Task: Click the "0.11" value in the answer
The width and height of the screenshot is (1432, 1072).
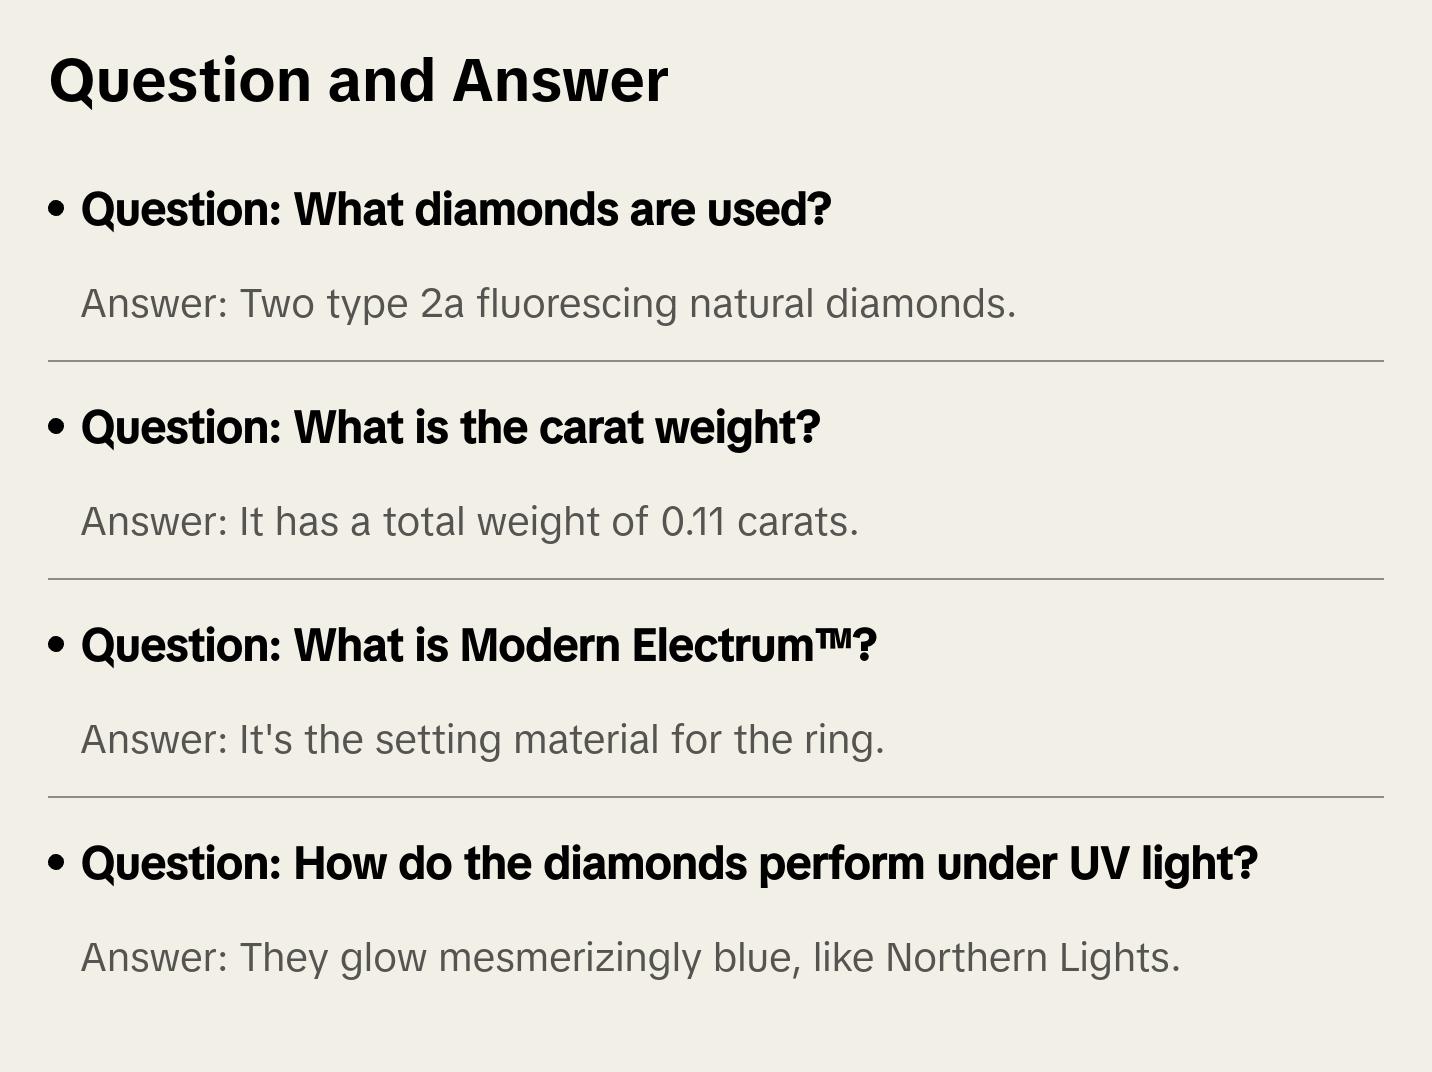Action: click(x=693, y=522)
